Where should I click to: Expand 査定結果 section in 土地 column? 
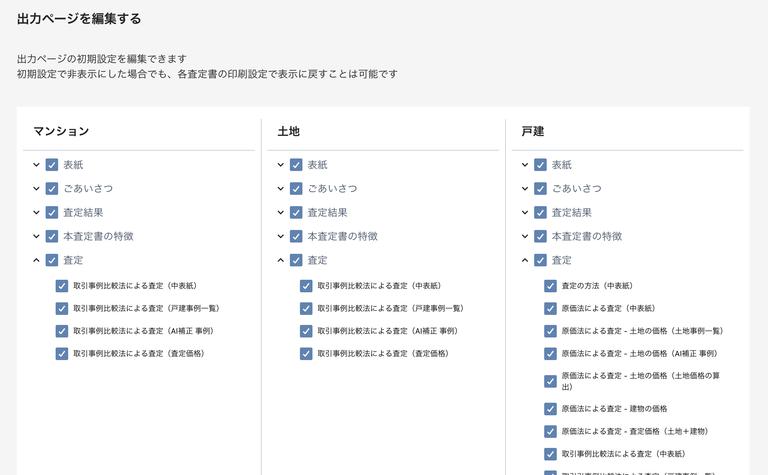point(281,213)
